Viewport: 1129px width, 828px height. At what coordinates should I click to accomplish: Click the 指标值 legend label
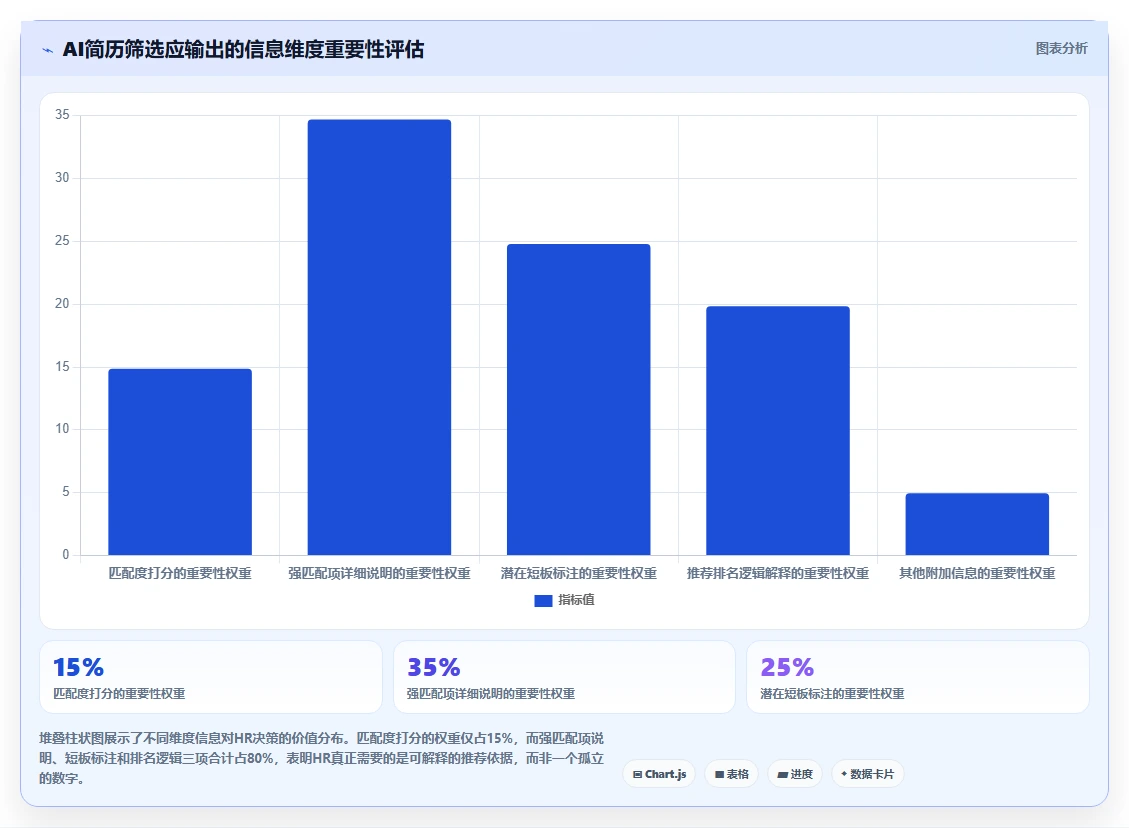click(576, 600)
